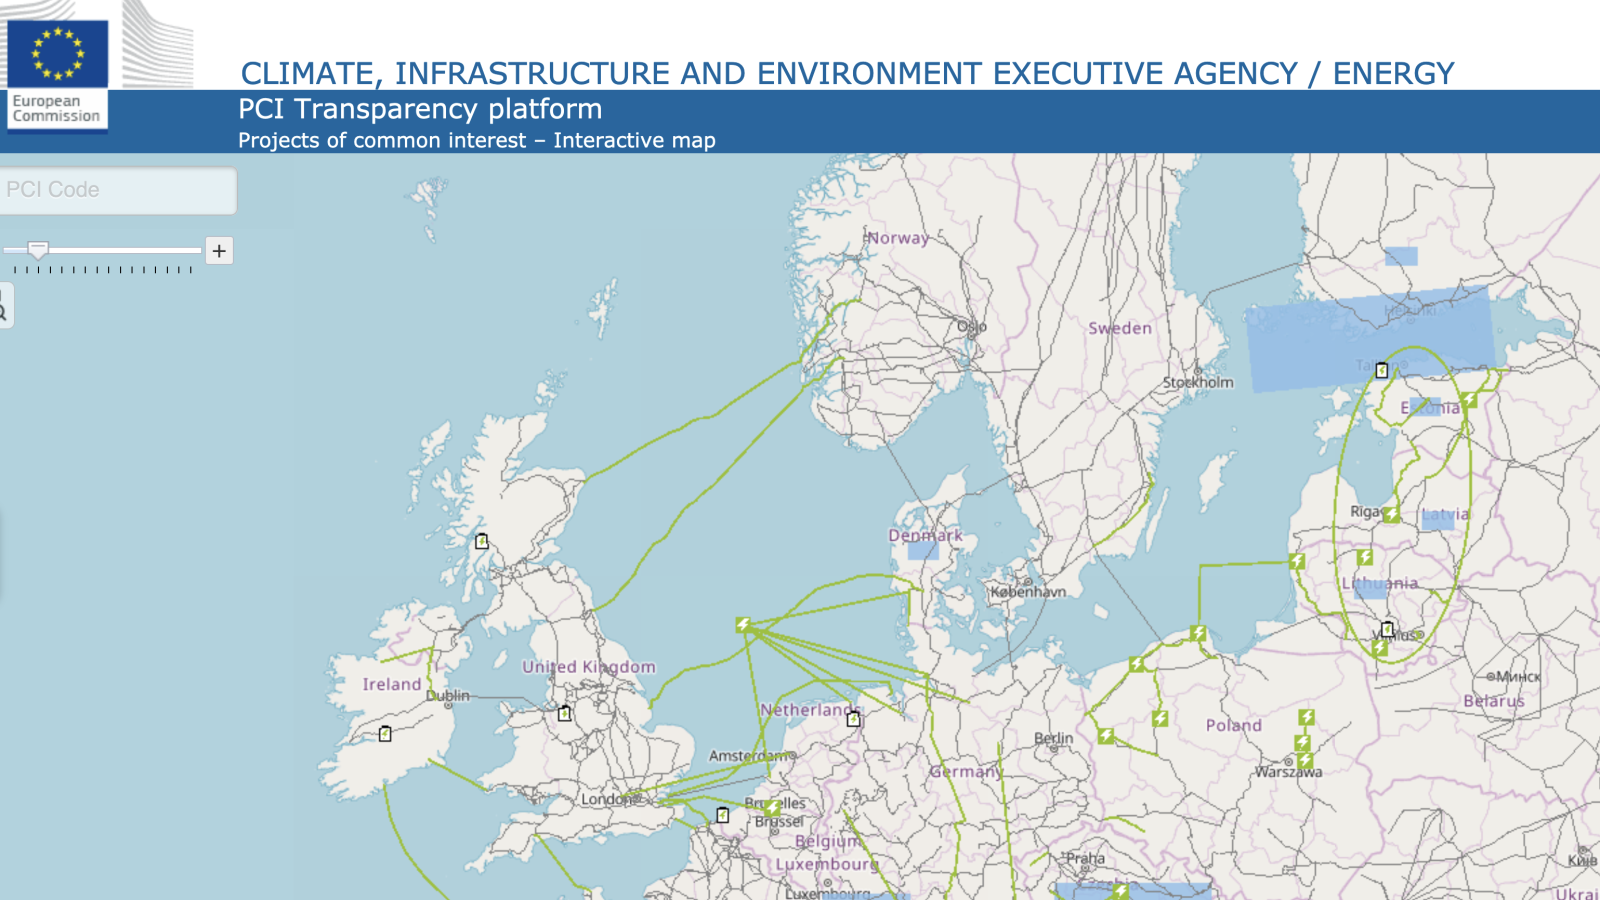The image size is (1600, 900).
Task: Select the battery marker in southwest Ireland
Action: click(x=385, y=734)
